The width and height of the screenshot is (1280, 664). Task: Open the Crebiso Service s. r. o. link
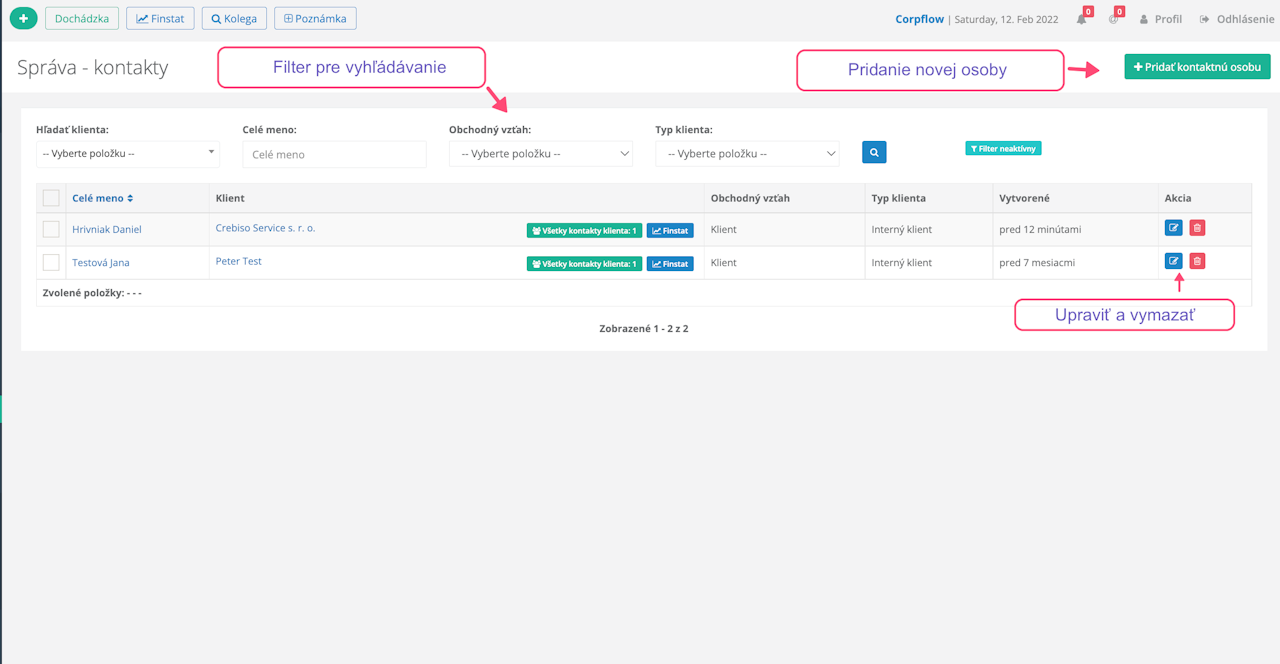265,228
